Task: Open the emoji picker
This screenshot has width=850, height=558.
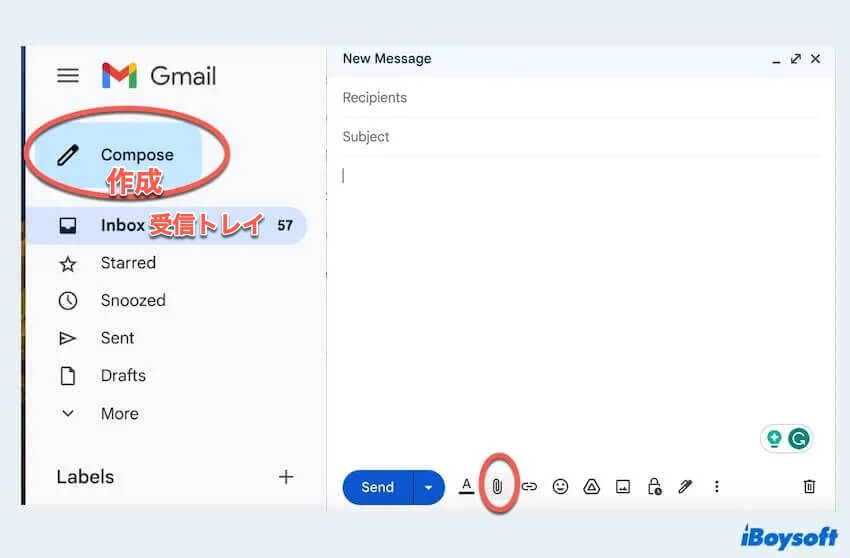Action: tap(560, 487)
